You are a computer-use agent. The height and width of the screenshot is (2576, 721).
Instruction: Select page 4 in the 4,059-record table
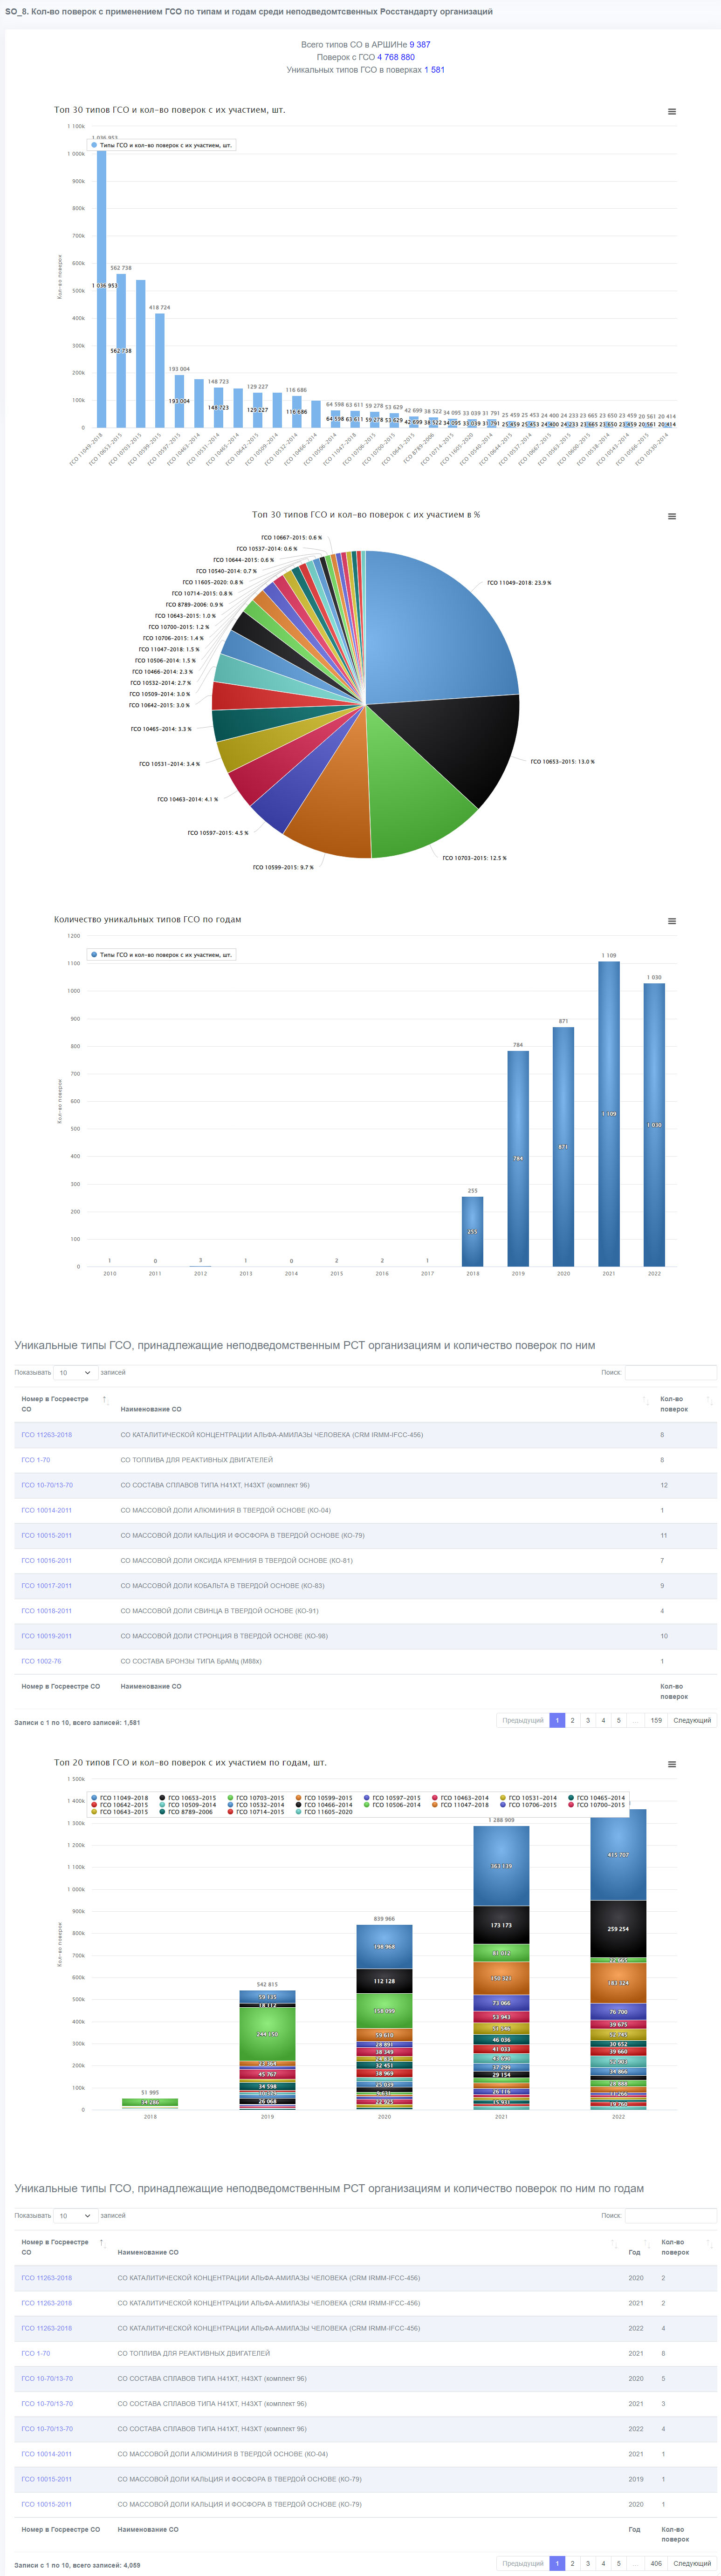tap(603, 2563)
